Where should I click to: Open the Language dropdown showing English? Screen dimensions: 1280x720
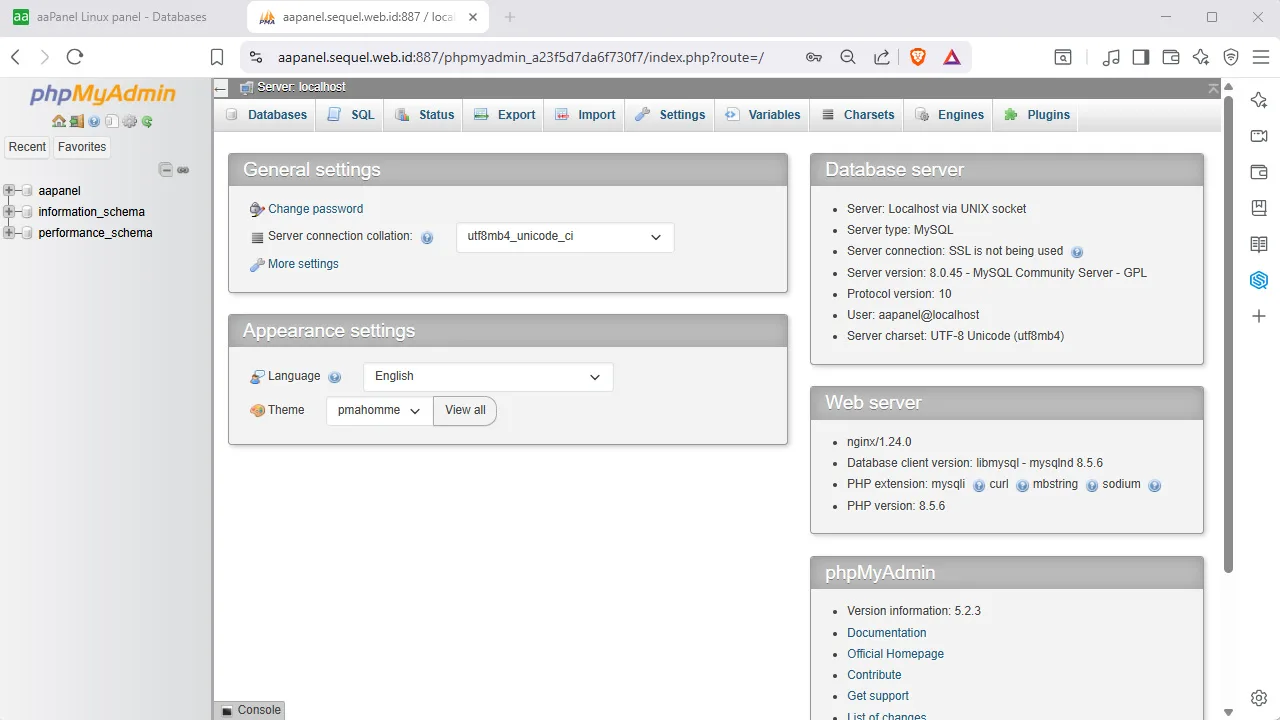click(x=488, y=377)
